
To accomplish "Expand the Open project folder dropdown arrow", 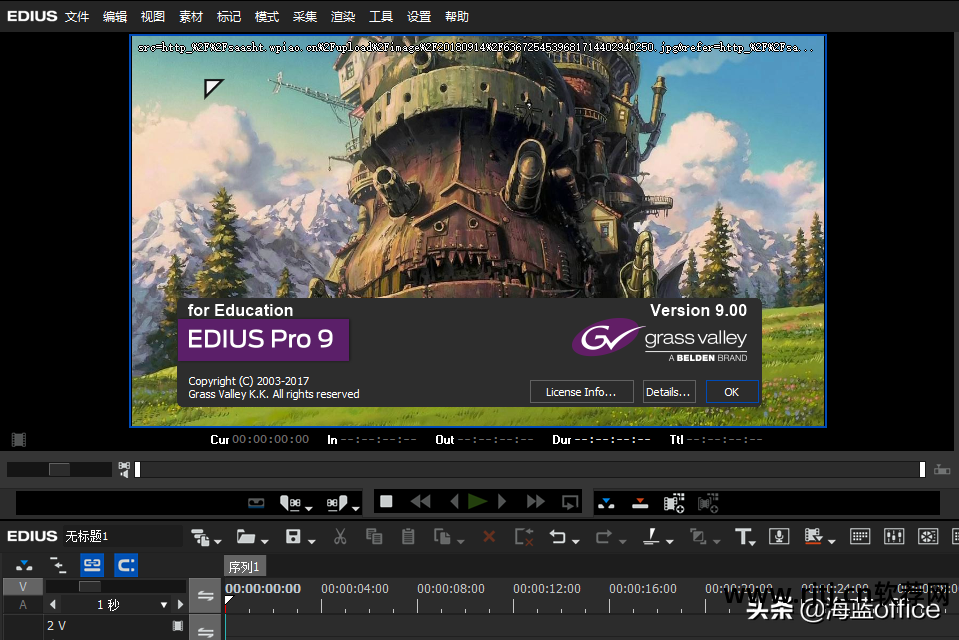I will pos(261,541).
